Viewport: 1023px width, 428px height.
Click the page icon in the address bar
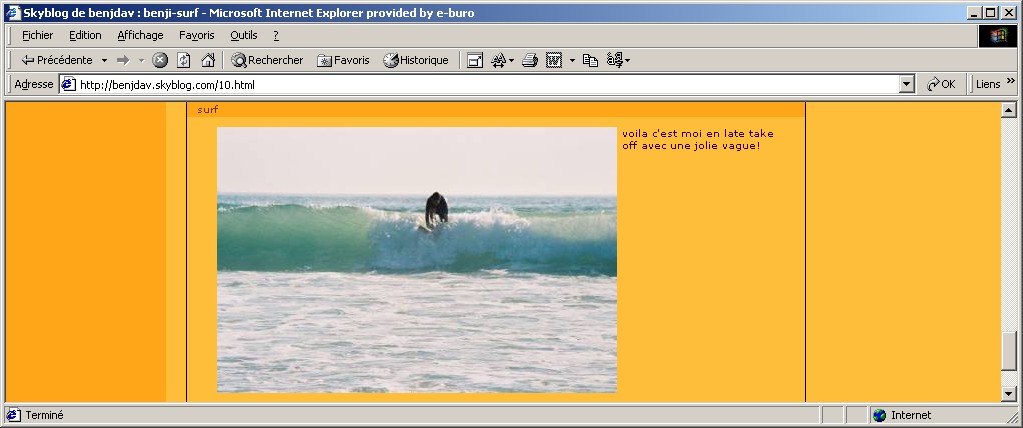point(69,84)
